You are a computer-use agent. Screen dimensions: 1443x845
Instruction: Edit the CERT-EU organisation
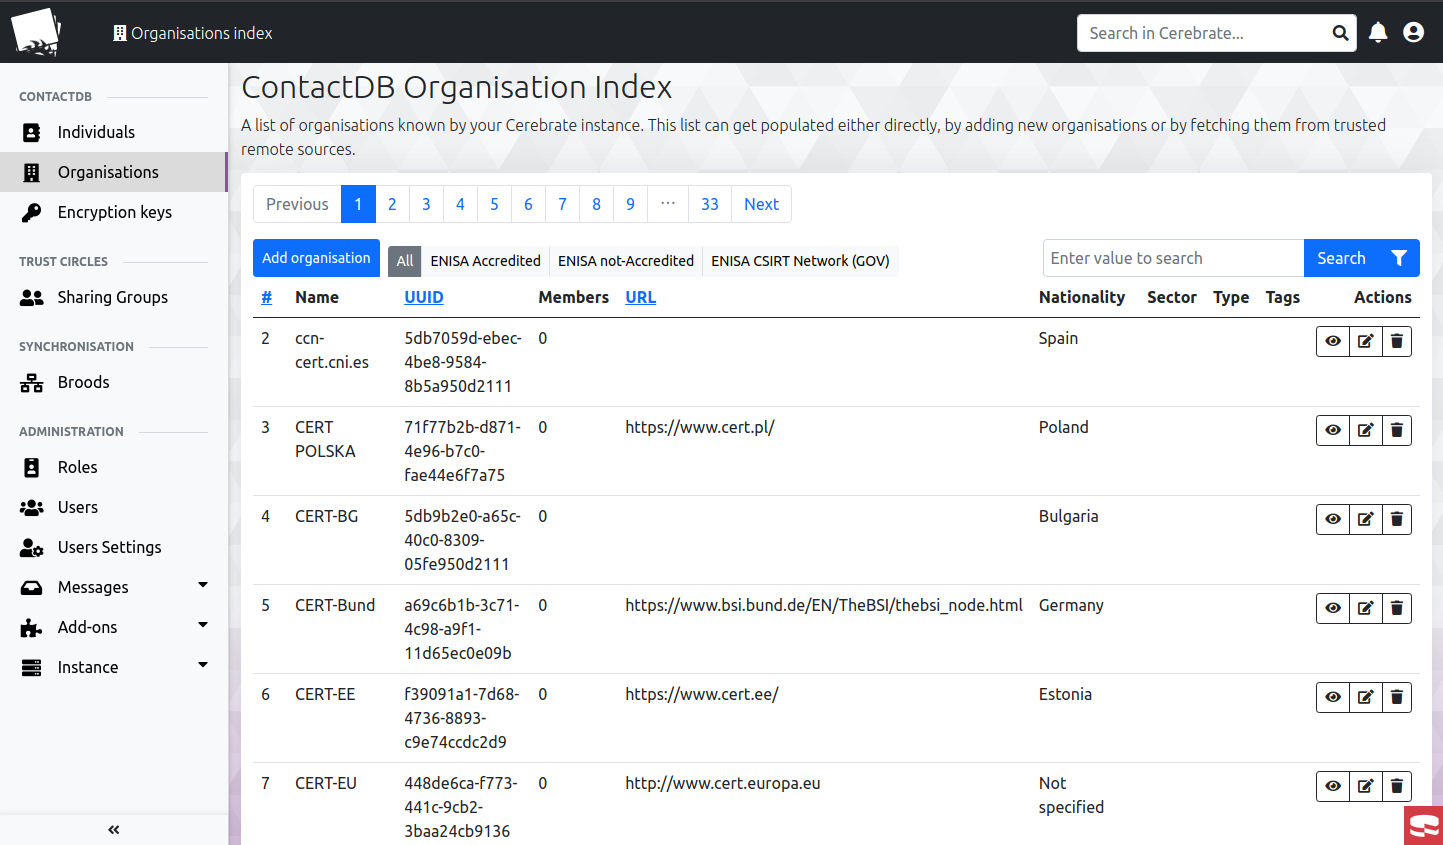tap(1365, 786)
